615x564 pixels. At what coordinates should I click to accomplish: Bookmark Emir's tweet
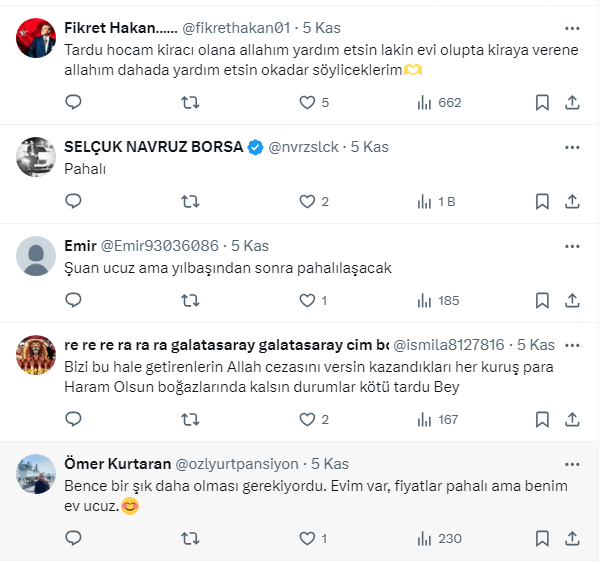click(541, 300)
